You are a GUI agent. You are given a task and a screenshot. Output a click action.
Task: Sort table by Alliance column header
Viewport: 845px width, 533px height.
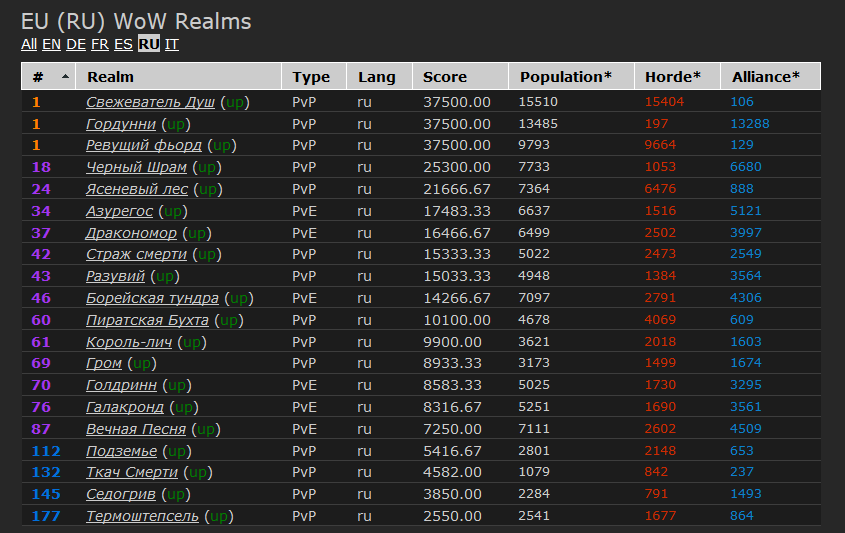click(771, 77)
